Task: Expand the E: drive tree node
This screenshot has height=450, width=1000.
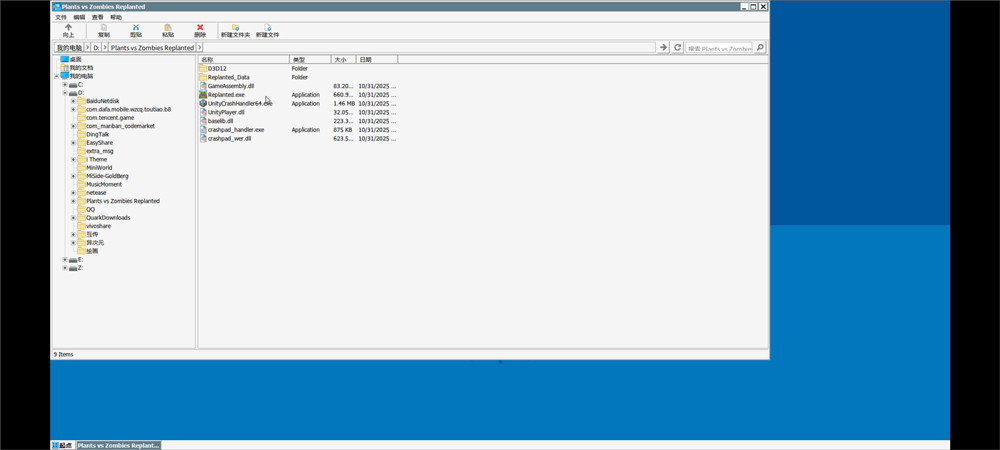Action: (x=65, y=259)
